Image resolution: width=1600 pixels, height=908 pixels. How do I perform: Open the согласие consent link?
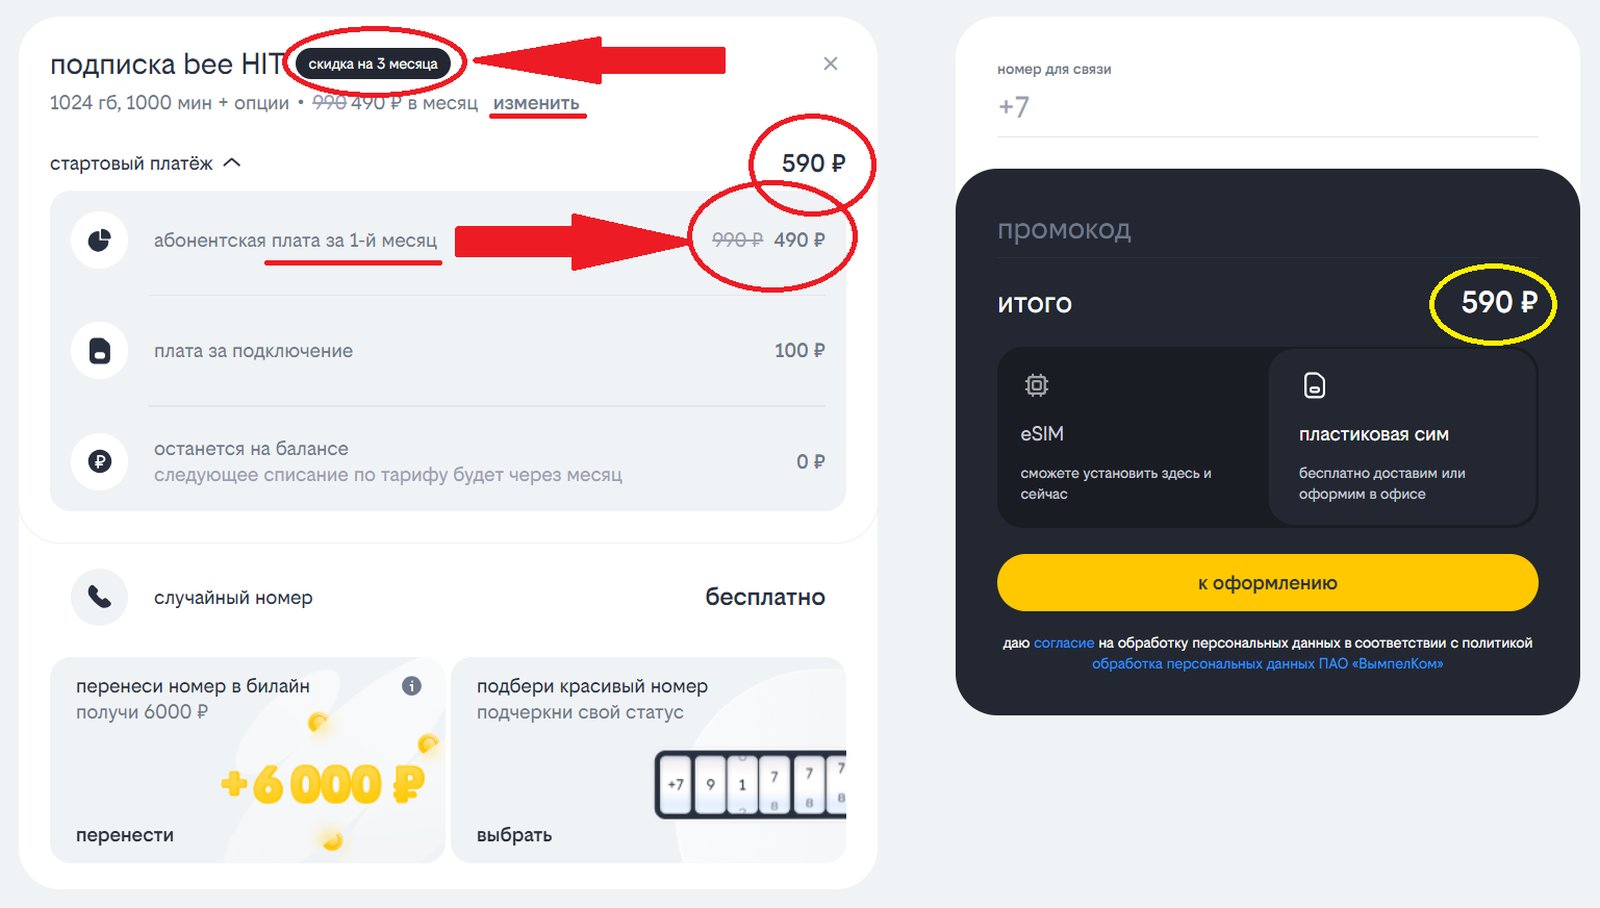point(1063,643)
